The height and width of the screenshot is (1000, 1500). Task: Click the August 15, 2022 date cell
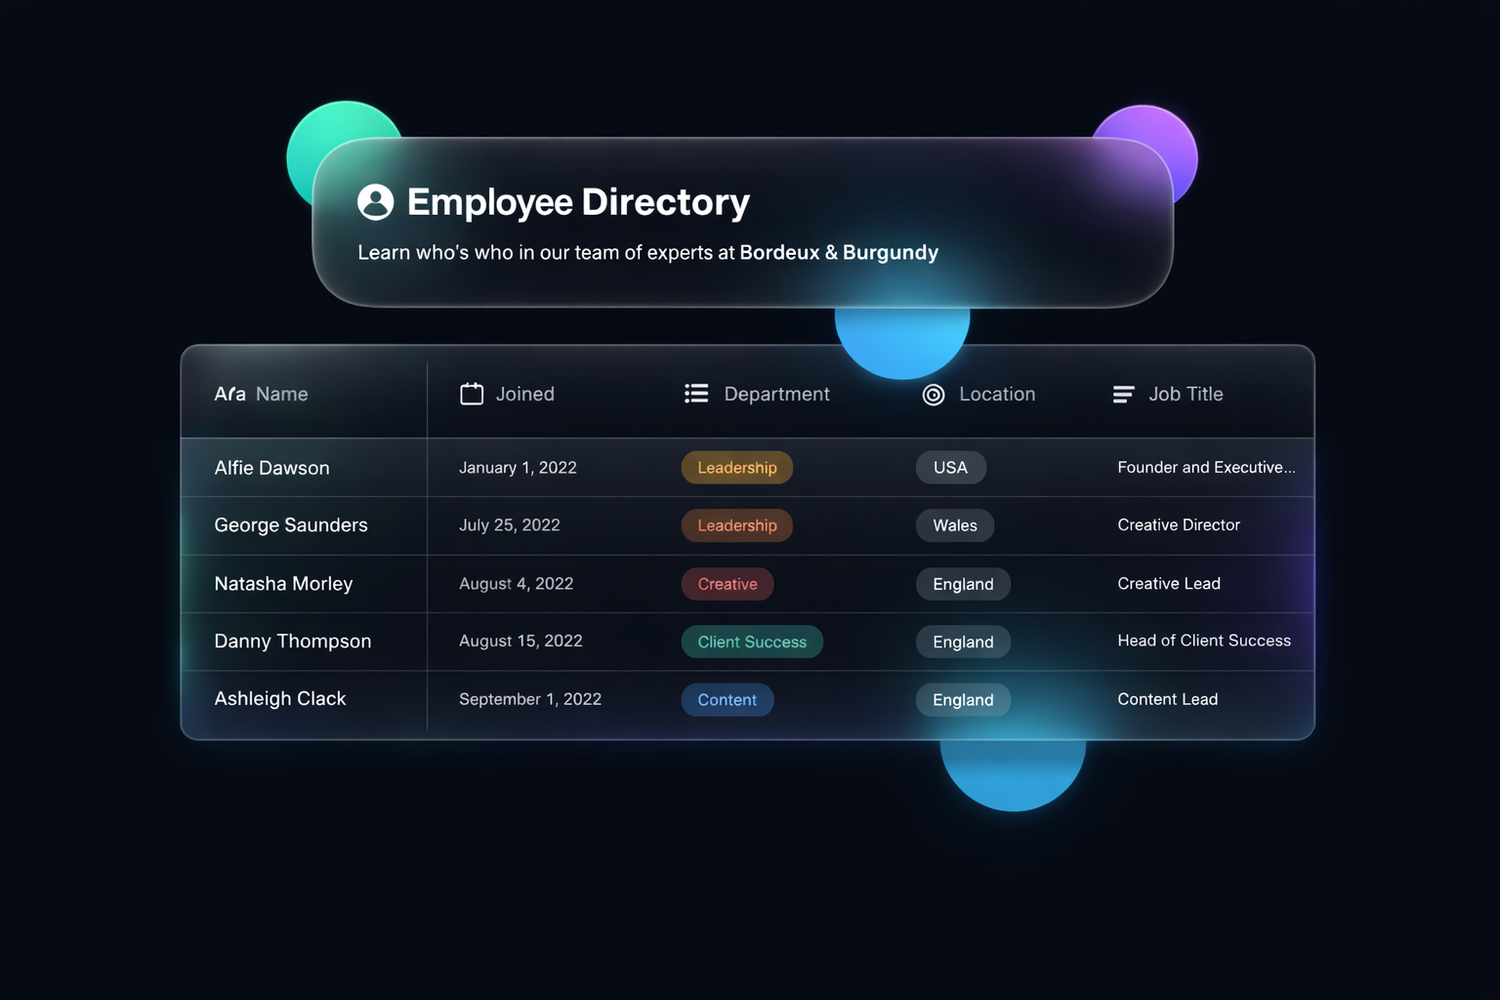pos(521,641)
